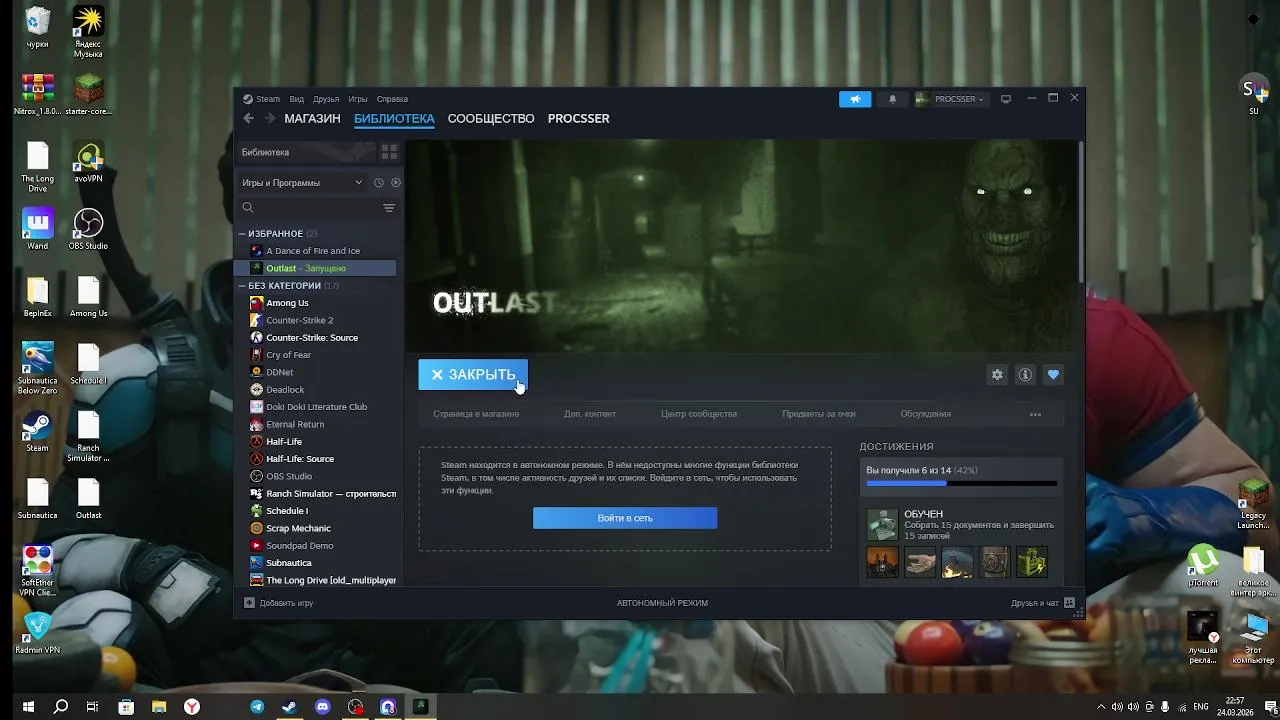Open the Доп. контент link
The width and height of the screenshot is (1280, 720).
point(590,414)
